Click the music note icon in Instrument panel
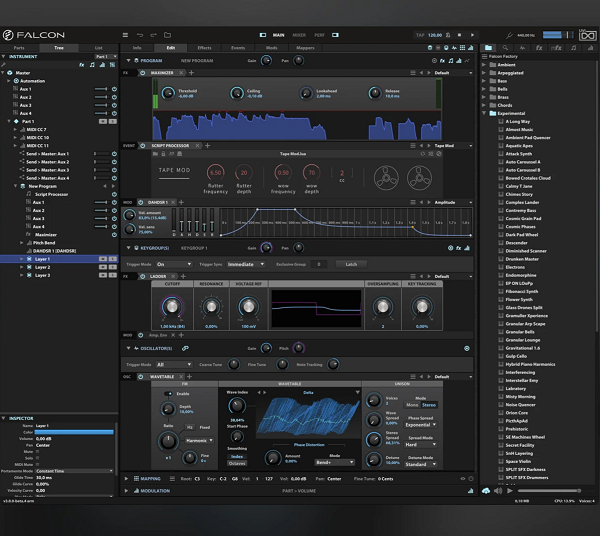Image resolution: width=600 pixels, height=536 pixels. pos(92,65)
